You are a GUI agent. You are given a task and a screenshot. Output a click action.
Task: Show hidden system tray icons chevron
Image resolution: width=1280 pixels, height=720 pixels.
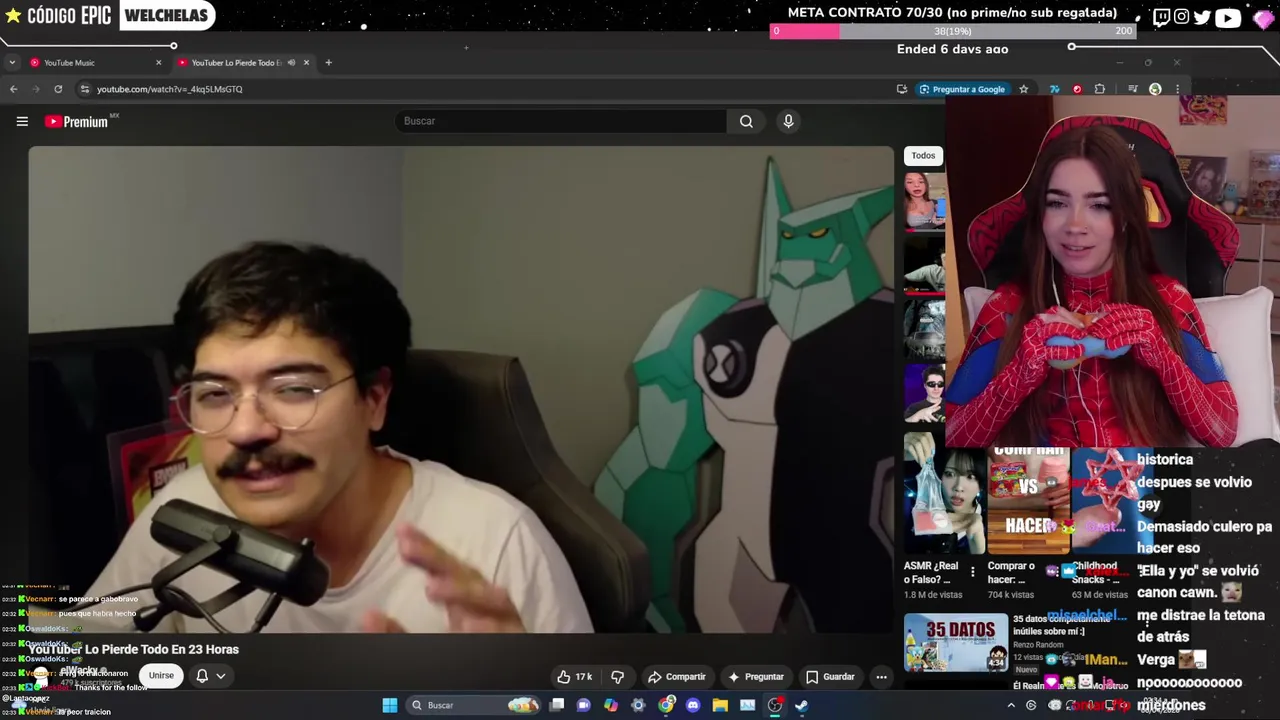point(1011,705)
